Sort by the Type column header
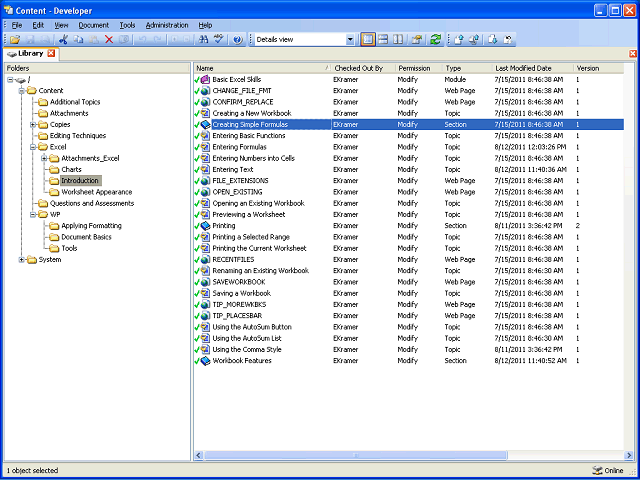Viewport: 640px width, 480px height. point(467,69)
